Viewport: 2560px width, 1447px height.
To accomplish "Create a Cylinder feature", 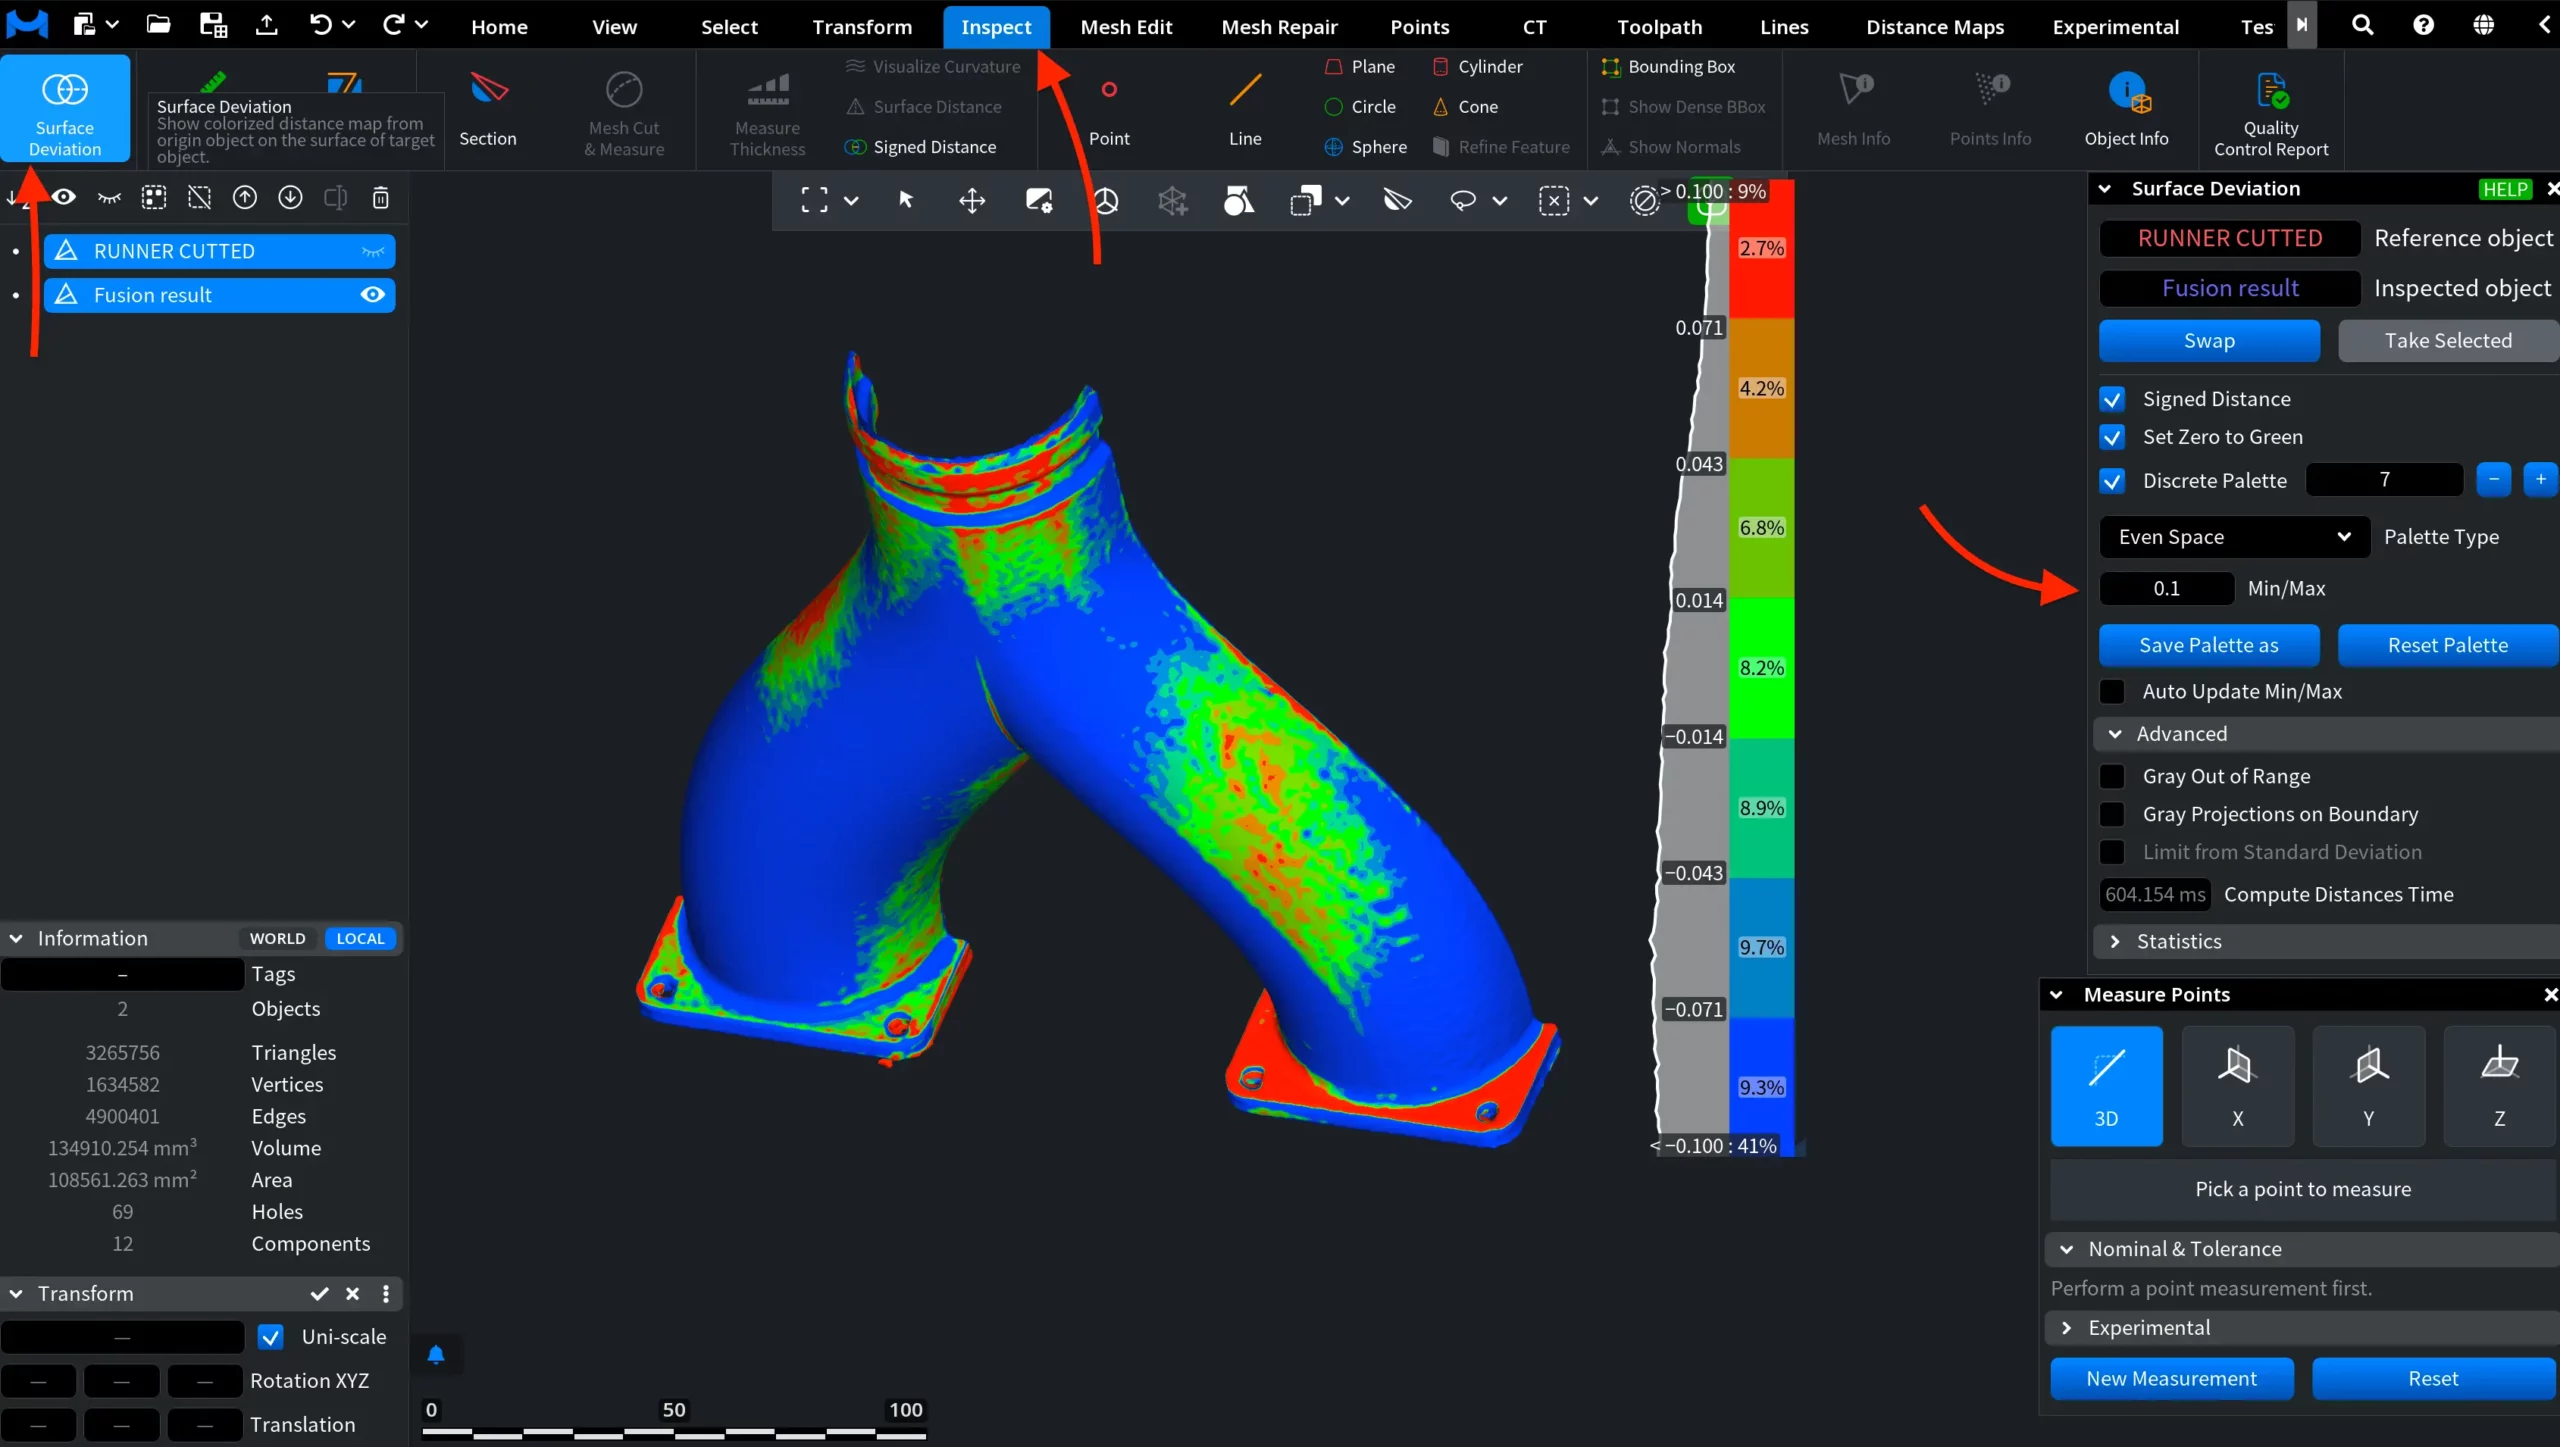I will pyautogui.click(x=1478, y=67).
